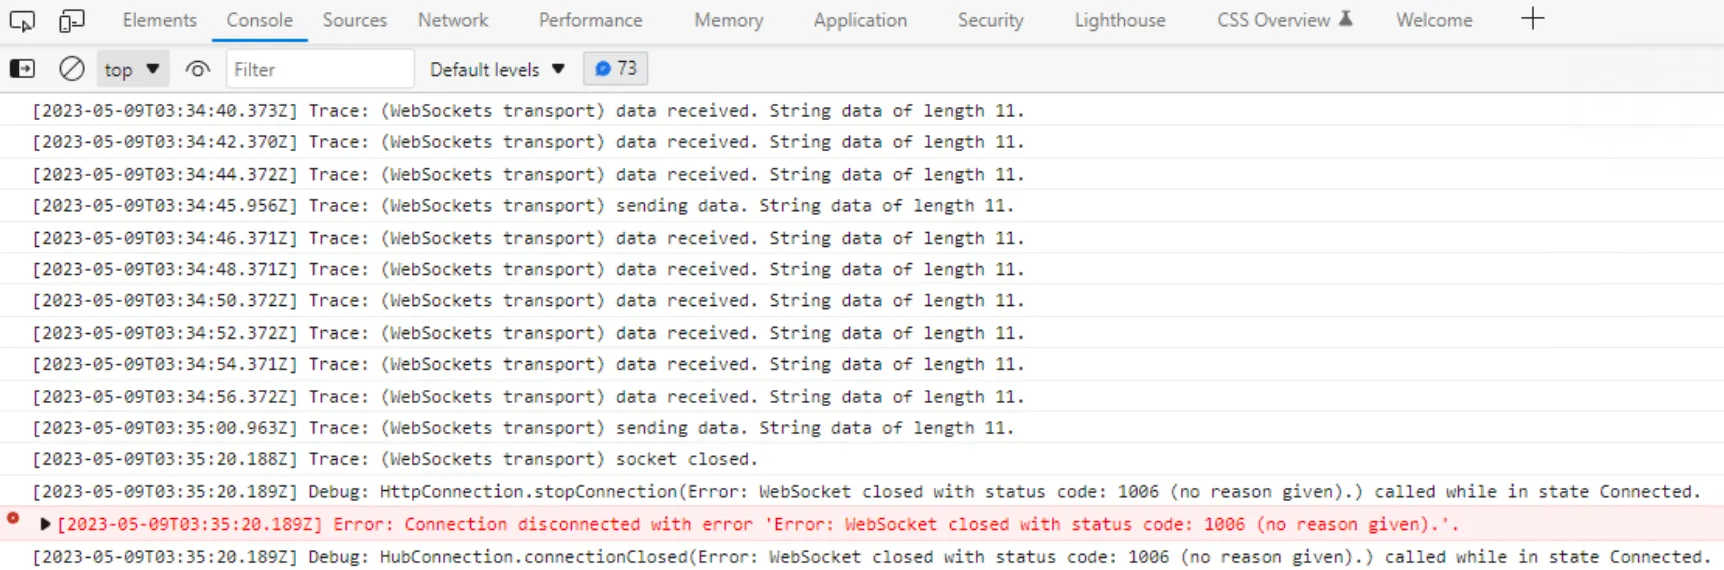
Task: Create a live expression eye icon
Action: 197,69
